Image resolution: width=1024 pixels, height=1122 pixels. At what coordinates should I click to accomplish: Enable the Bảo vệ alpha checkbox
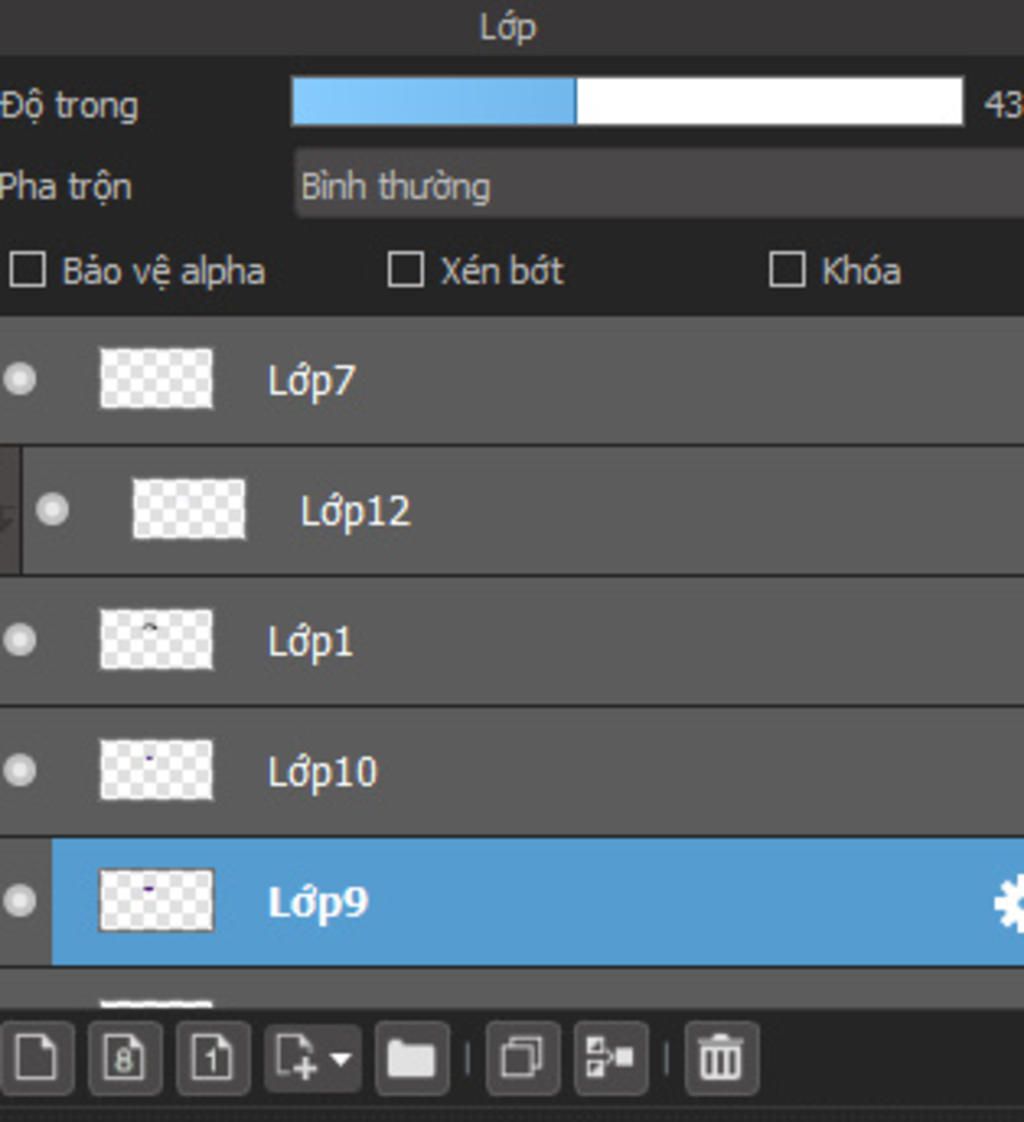(27, 270)
